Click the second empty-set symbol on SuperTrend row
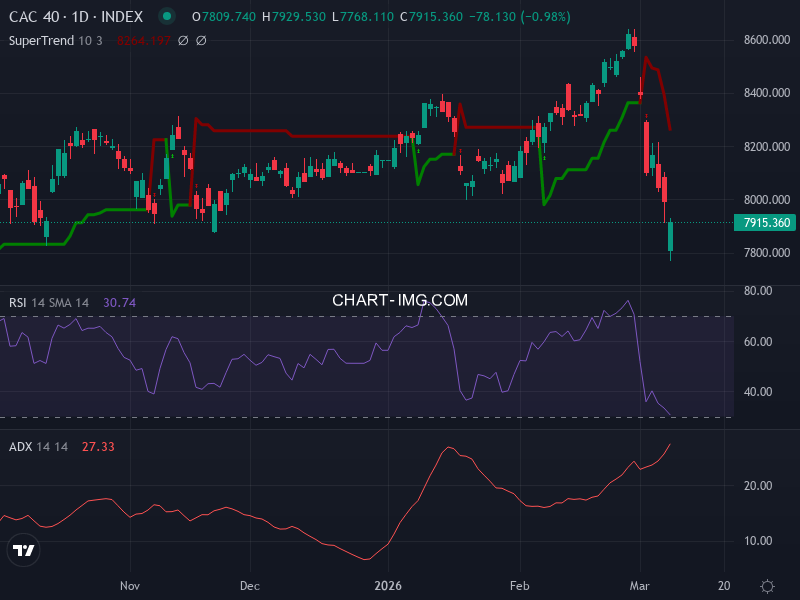Viewport: 800px width, 600px height. (x=201, y=40)
